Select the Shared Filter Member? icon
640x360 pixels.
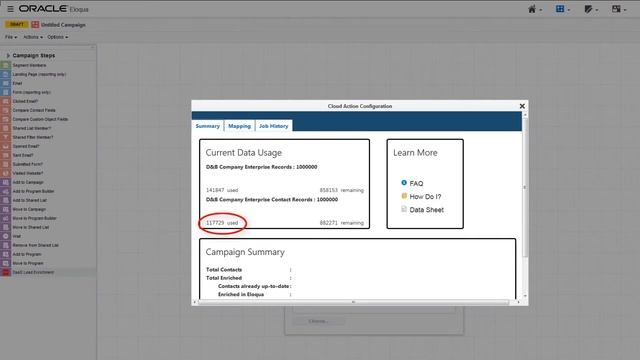(x=6, y=137)
